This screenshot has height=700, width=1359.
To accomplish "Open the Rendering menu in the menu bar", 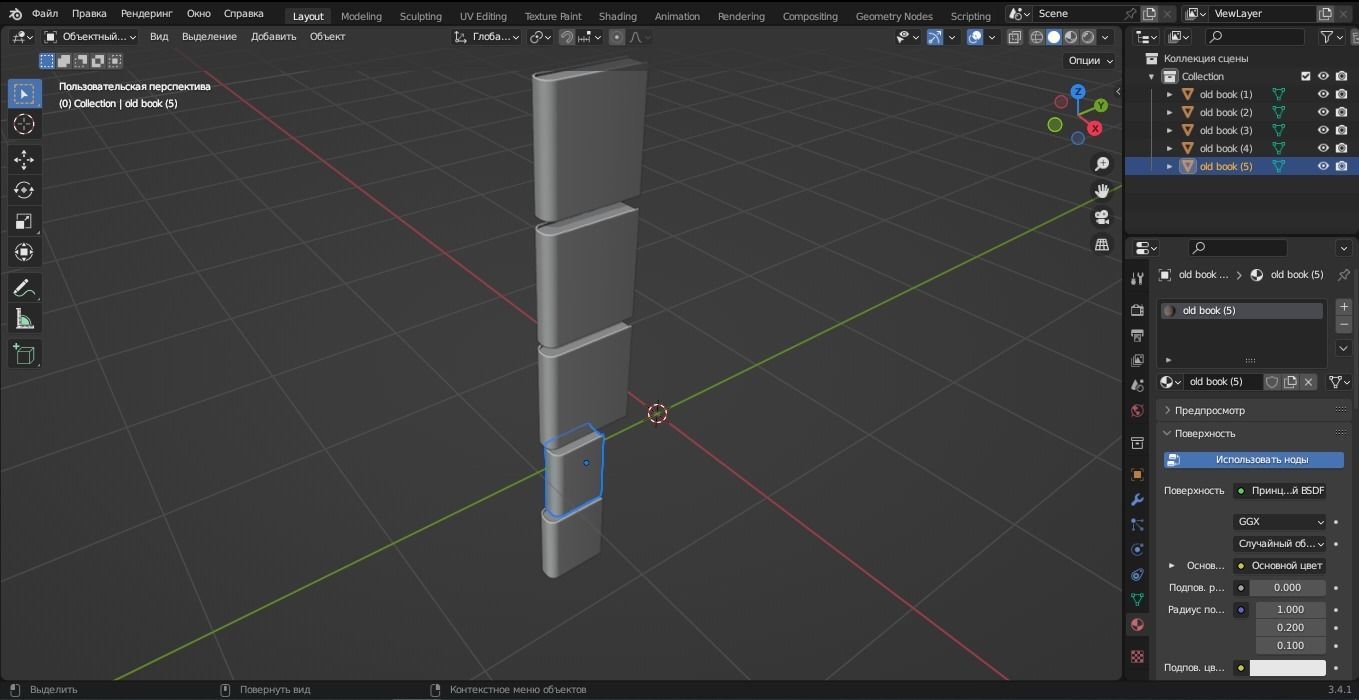I will (x=146, y=14).
